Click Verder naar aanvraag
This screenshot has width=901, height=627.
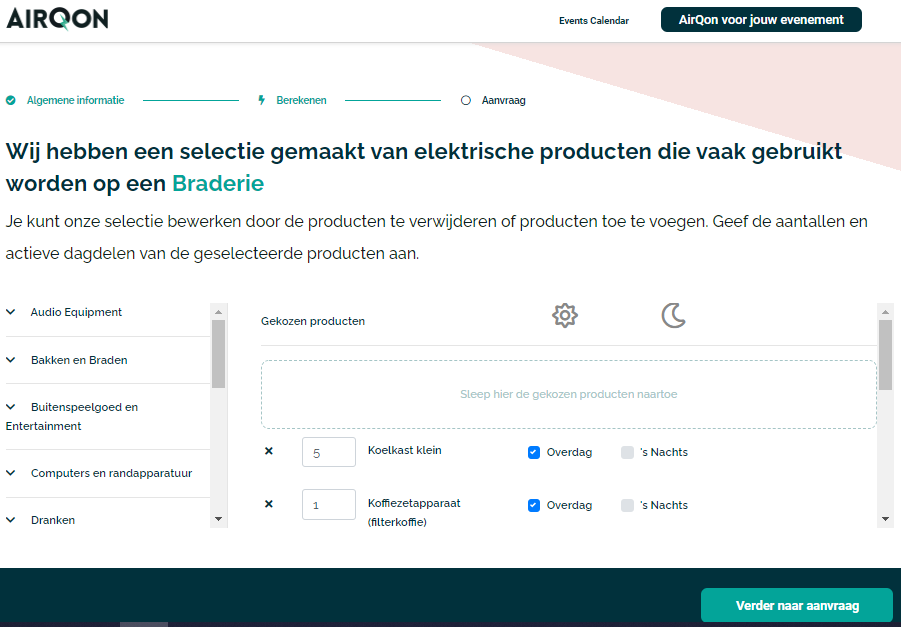tap(796, 605)
